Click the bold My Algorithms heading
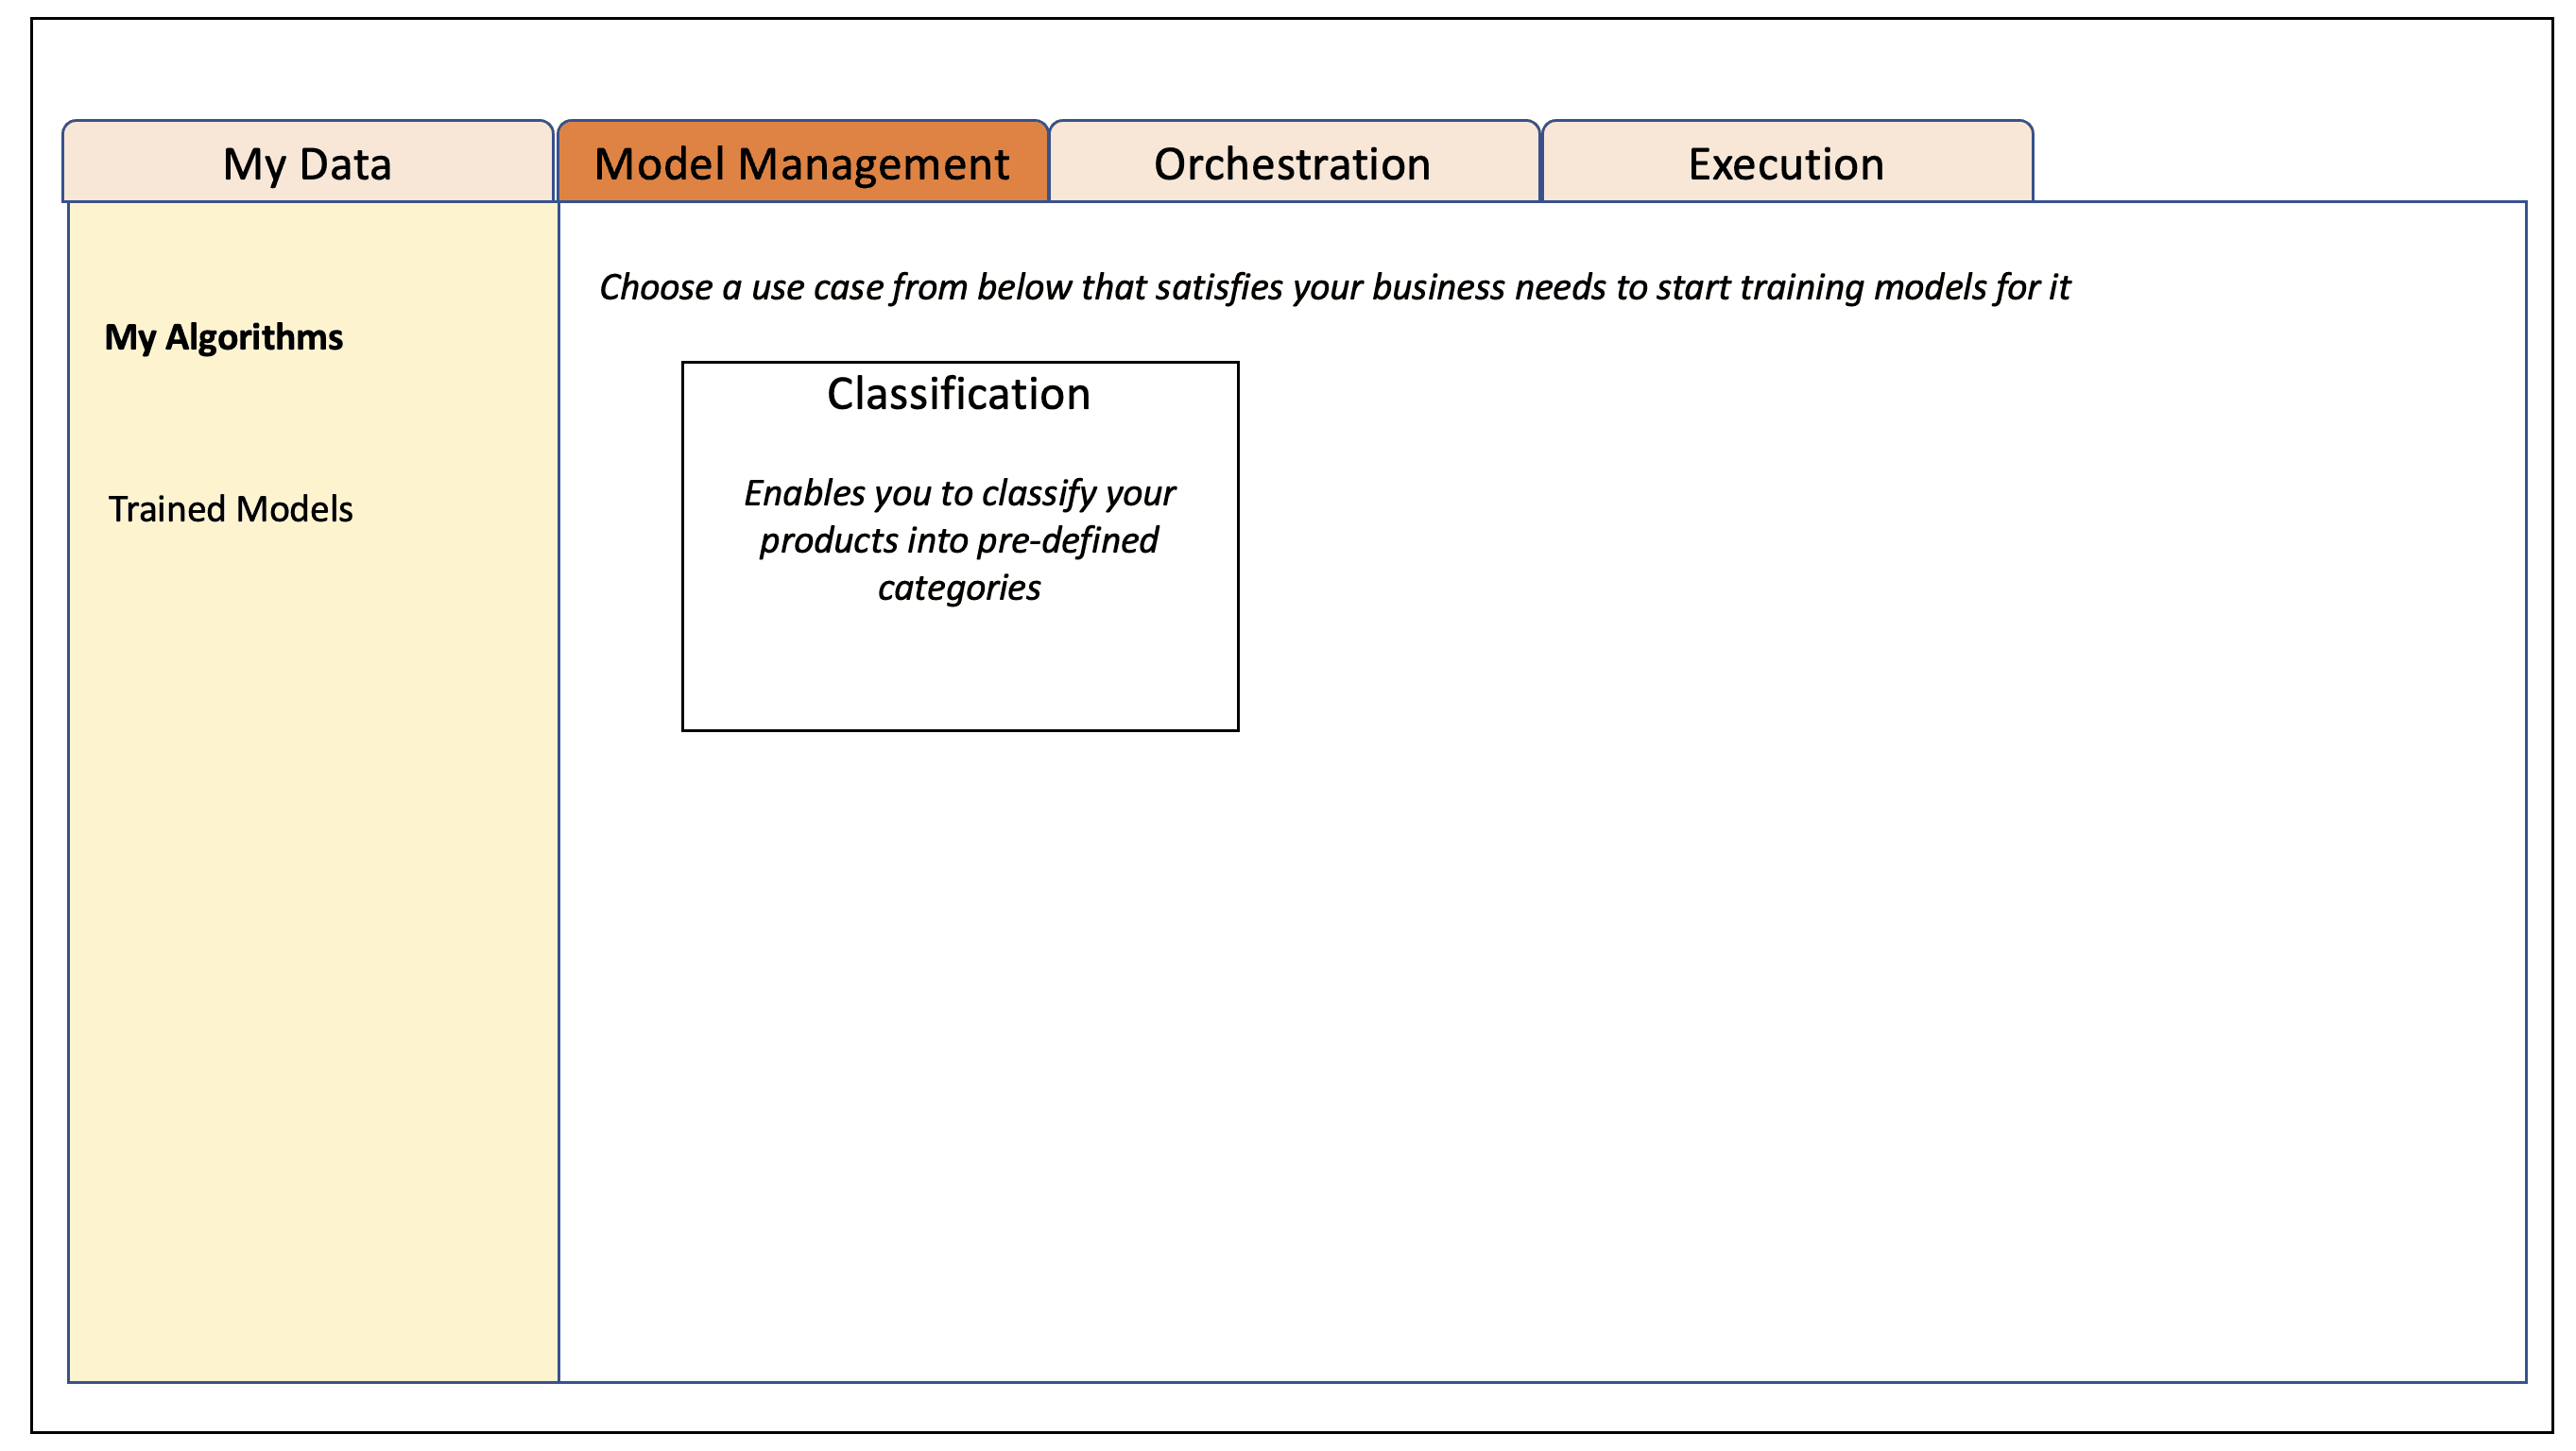 pyautogui.click(x=223, y=337)
